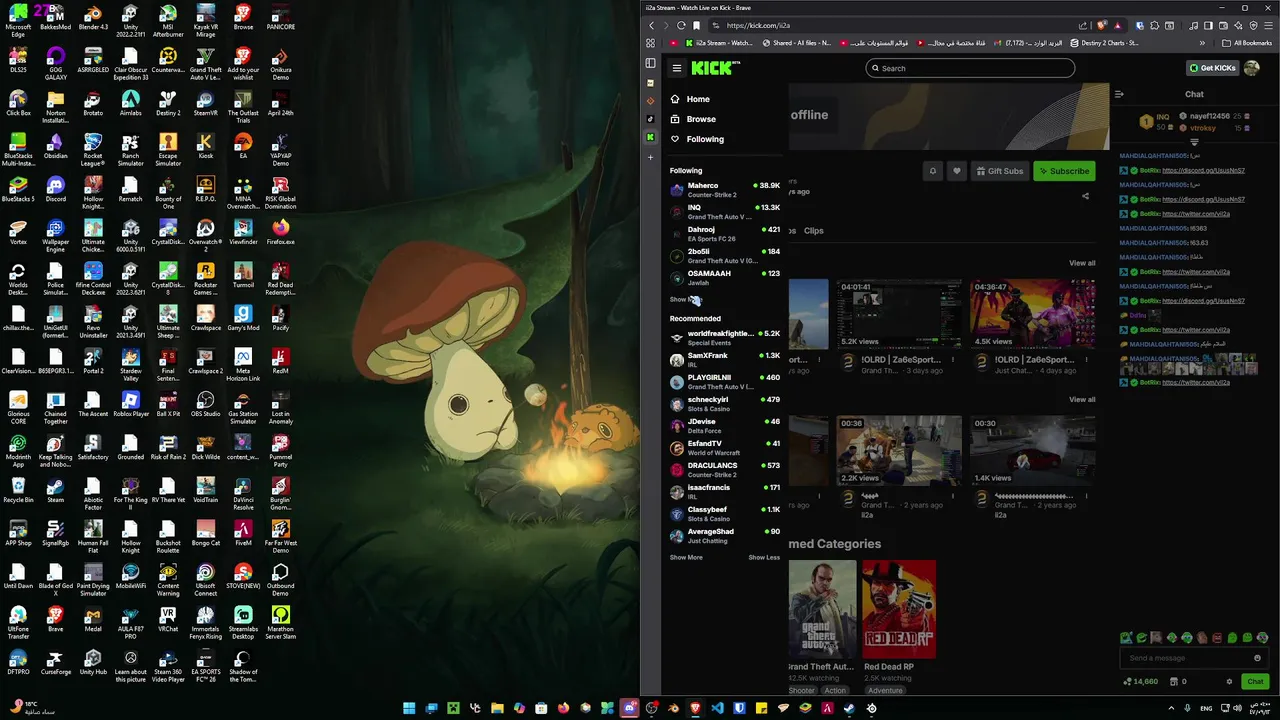This screenshot has height=720, width=1280.
Task: Click the notification bell on channel
Action: (933, 171)
